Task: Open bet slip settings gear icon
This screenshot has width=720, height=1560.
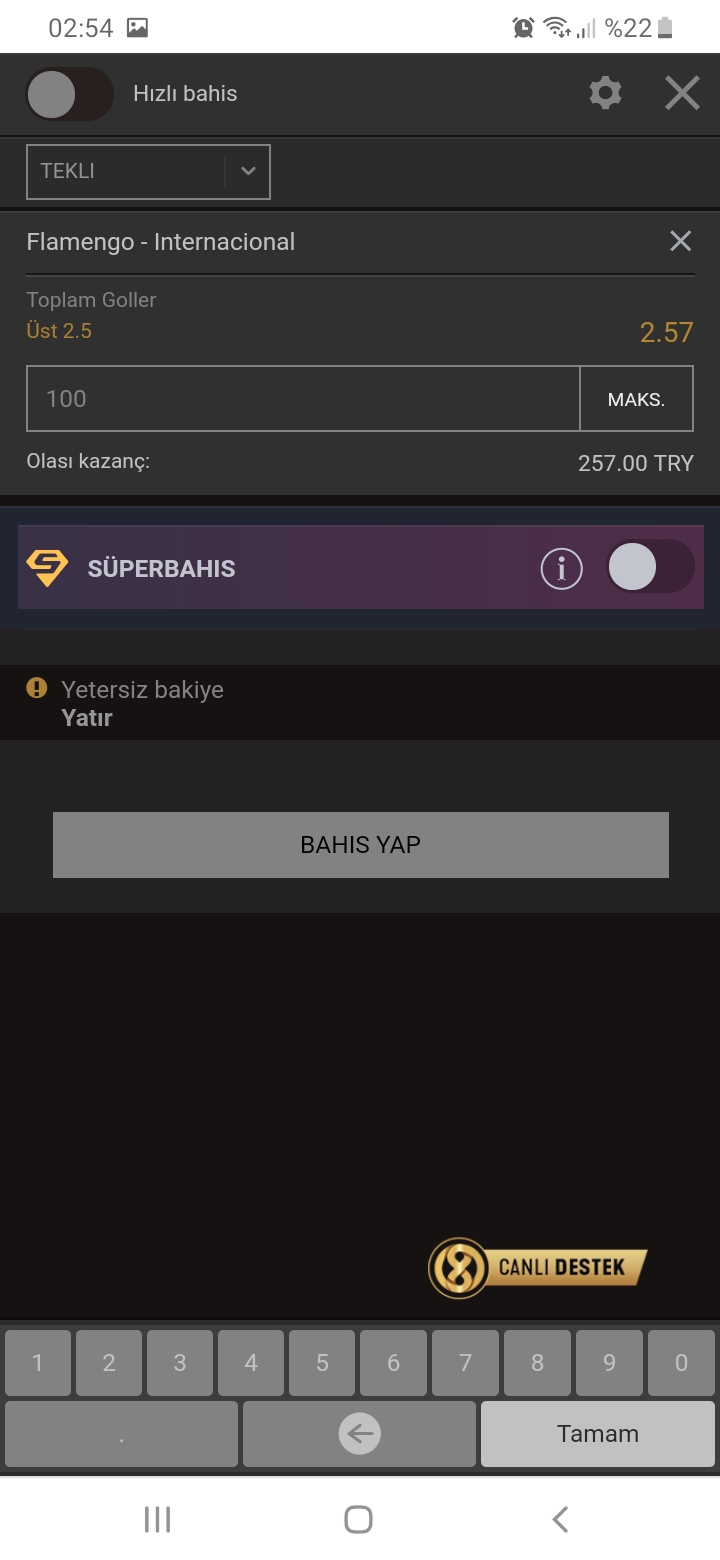Action: (x=605, y=93)
